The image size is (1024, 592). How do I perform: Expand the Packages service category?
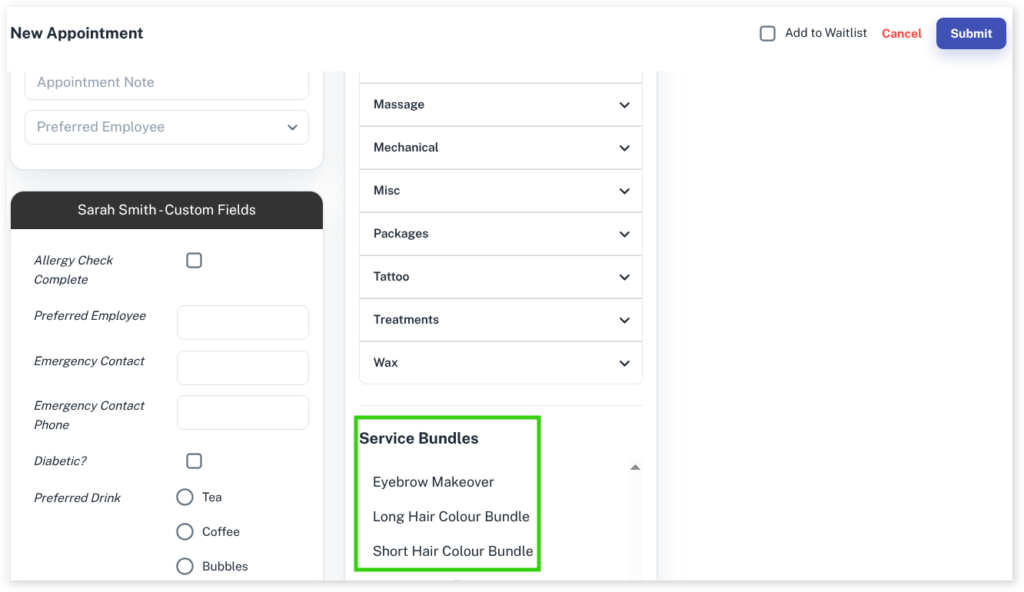500,234
